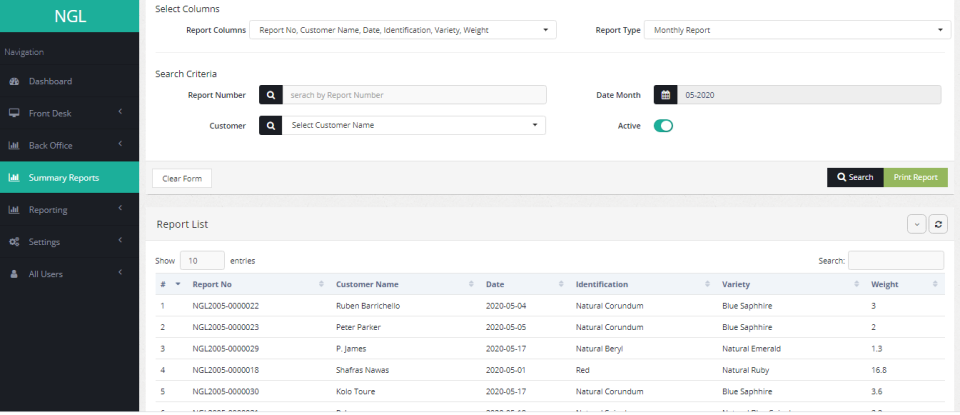Open the Select Customer Name dropdown

[x=414, y=125]
